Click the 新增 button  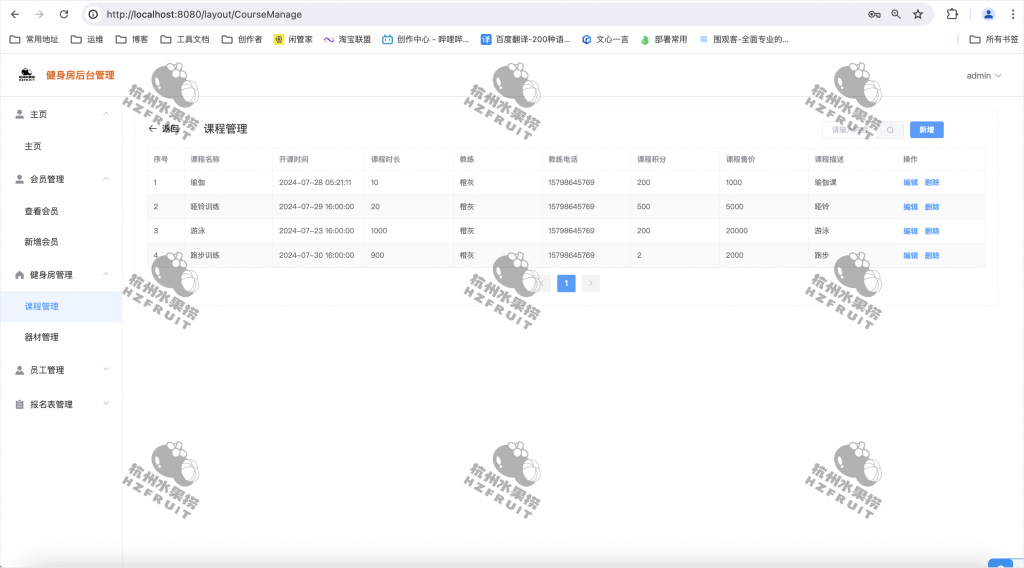[927, 130]
